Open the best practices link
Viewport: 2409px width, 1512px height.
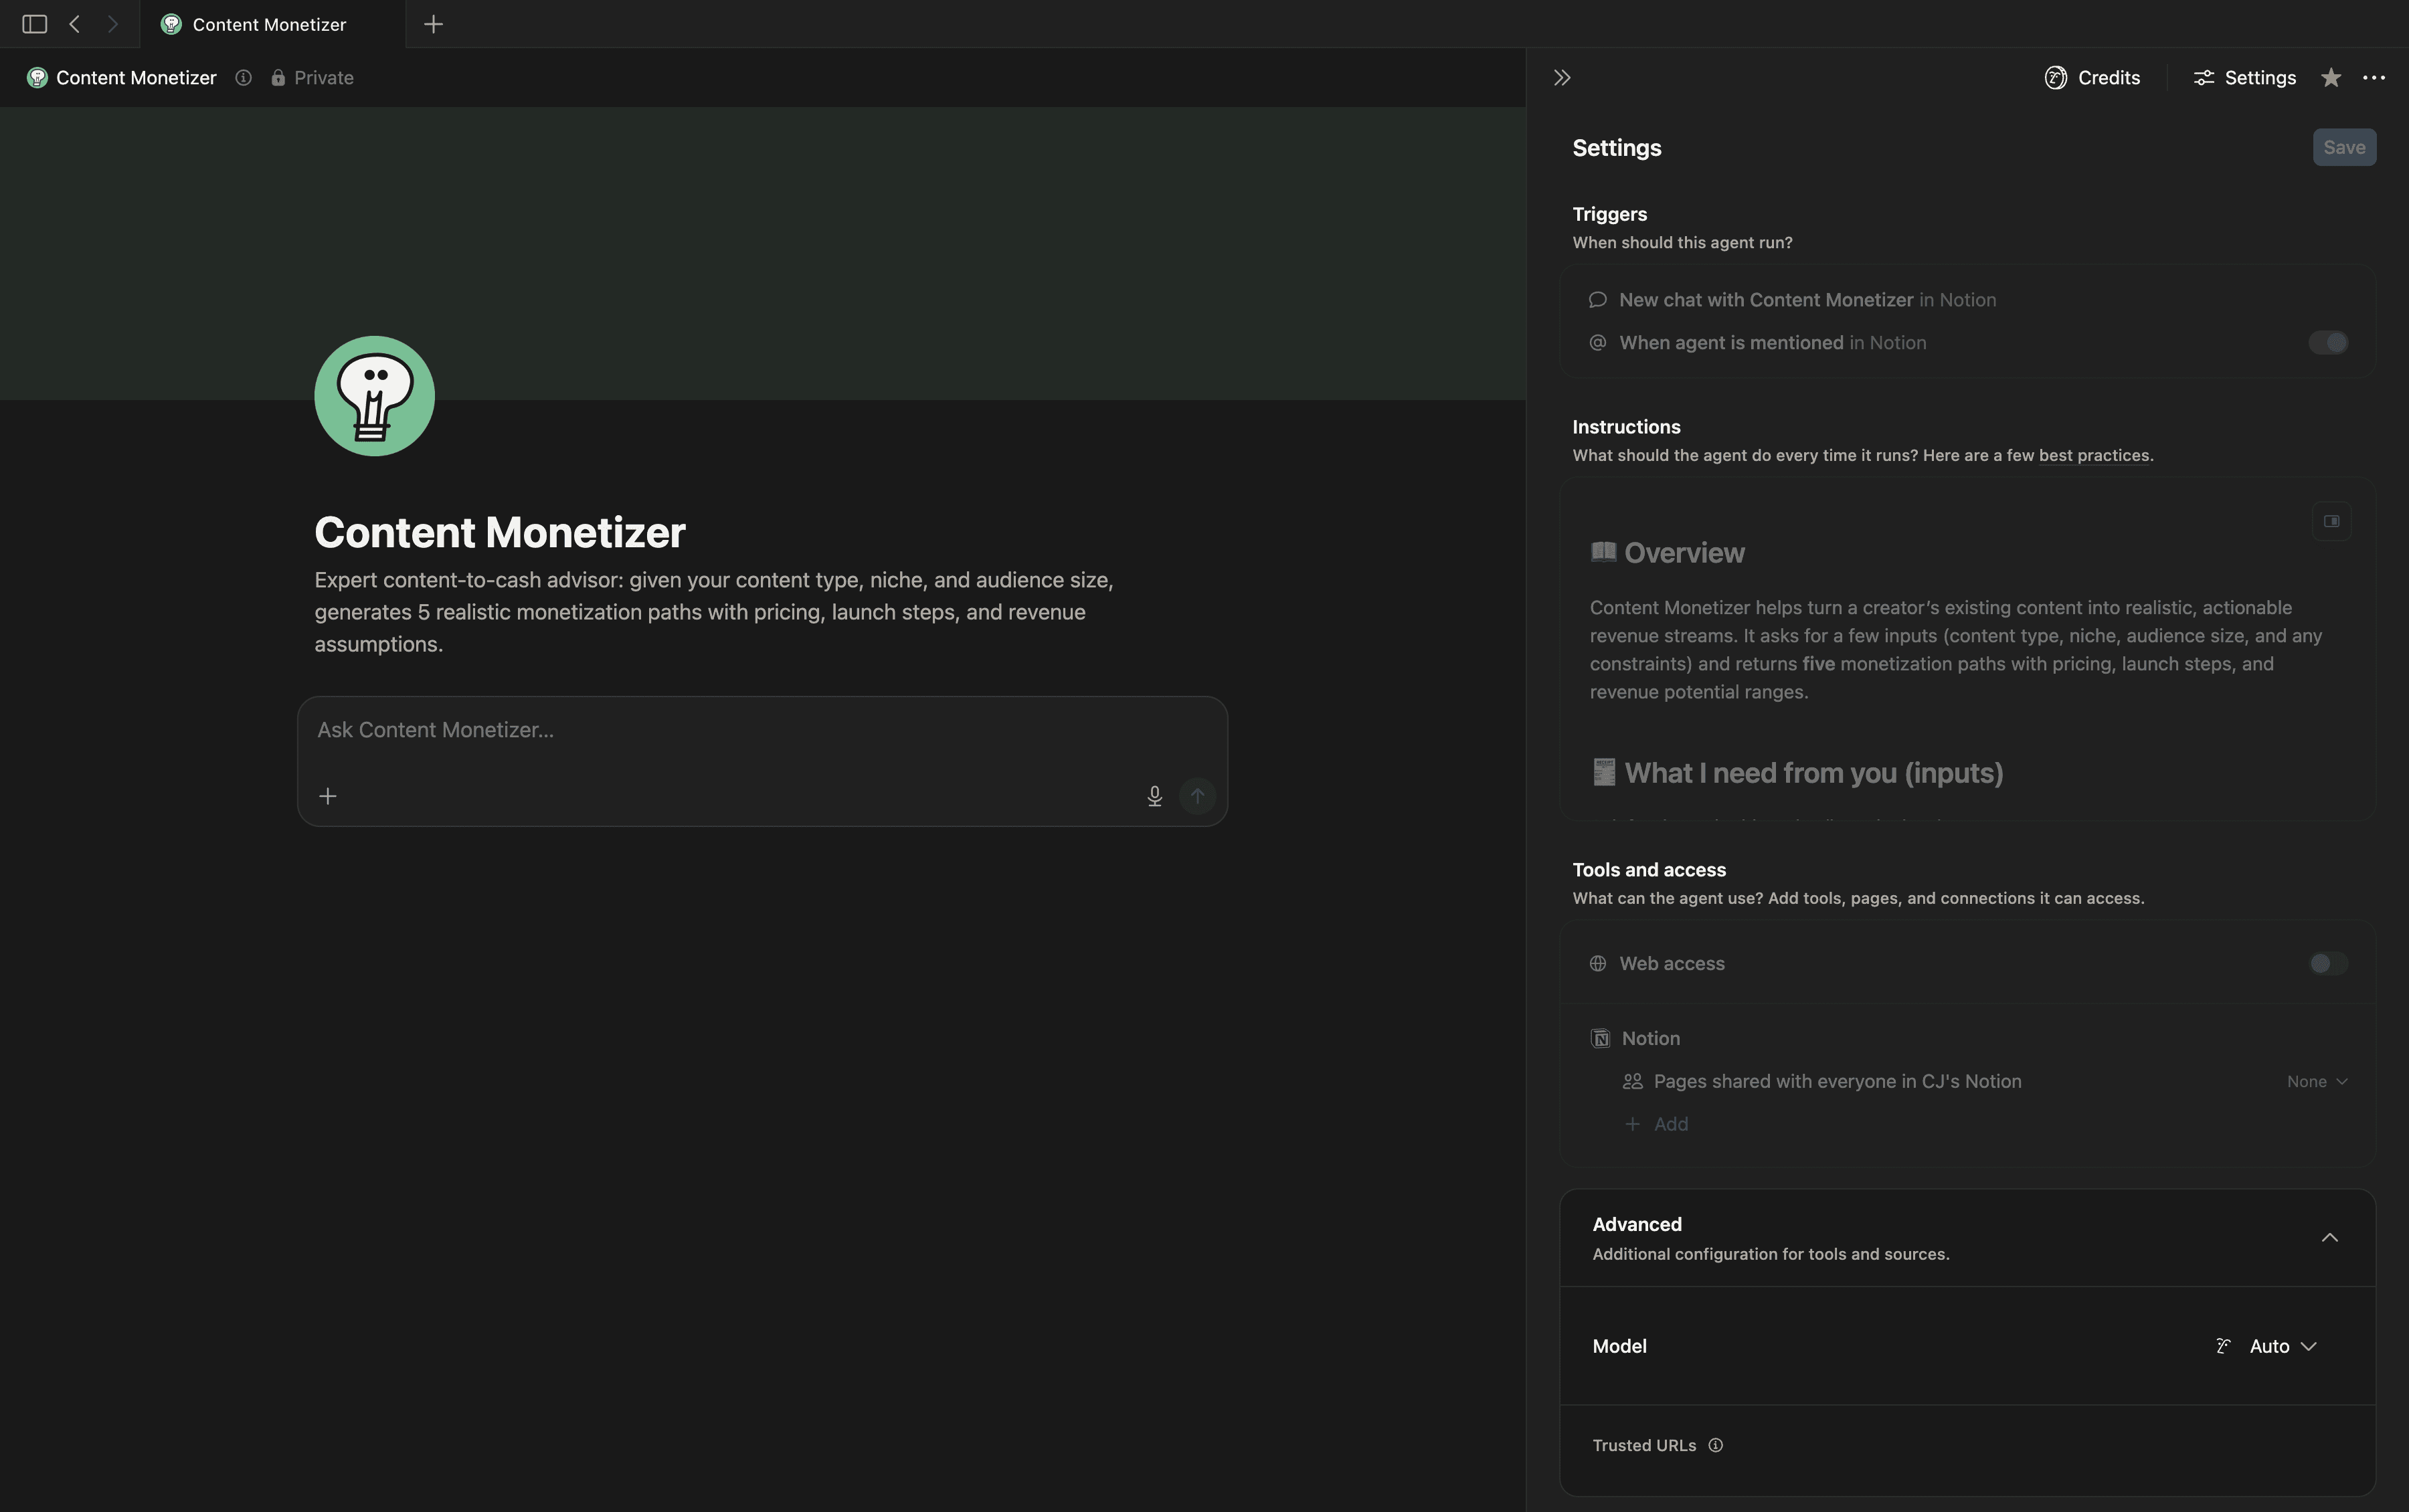pyautogui.click(x=2094, y=456)
